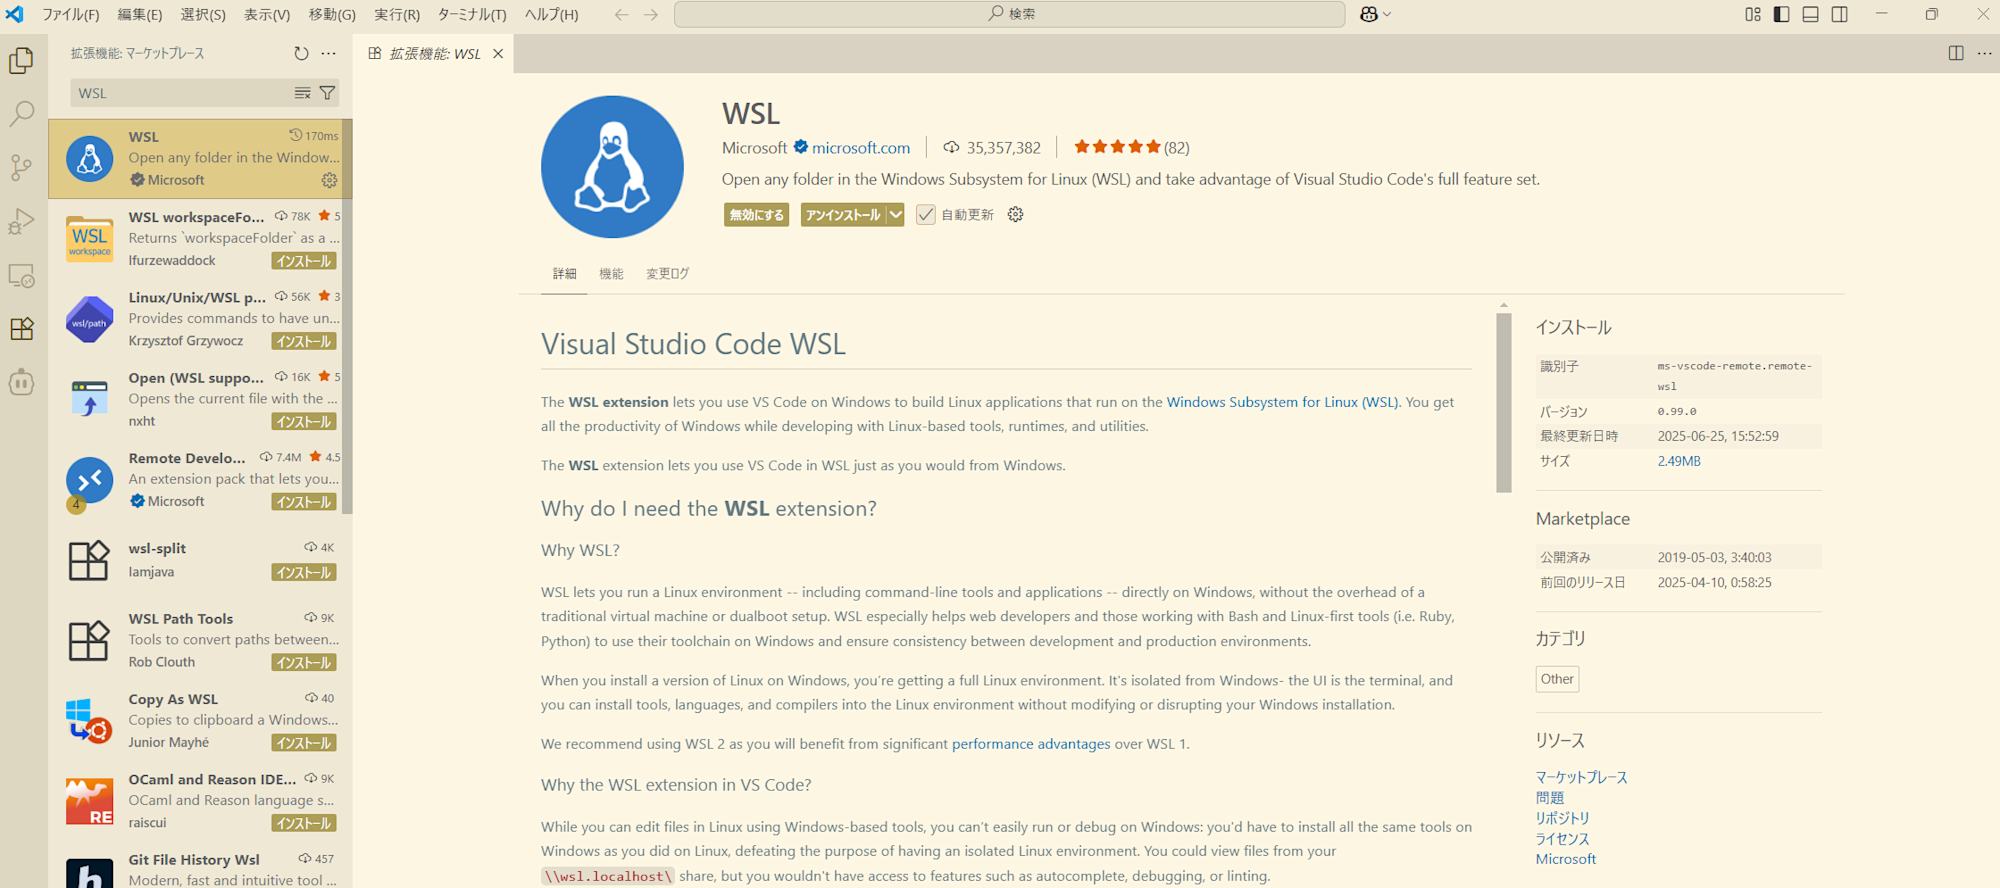Open the extensions view more actions menu

329,54
